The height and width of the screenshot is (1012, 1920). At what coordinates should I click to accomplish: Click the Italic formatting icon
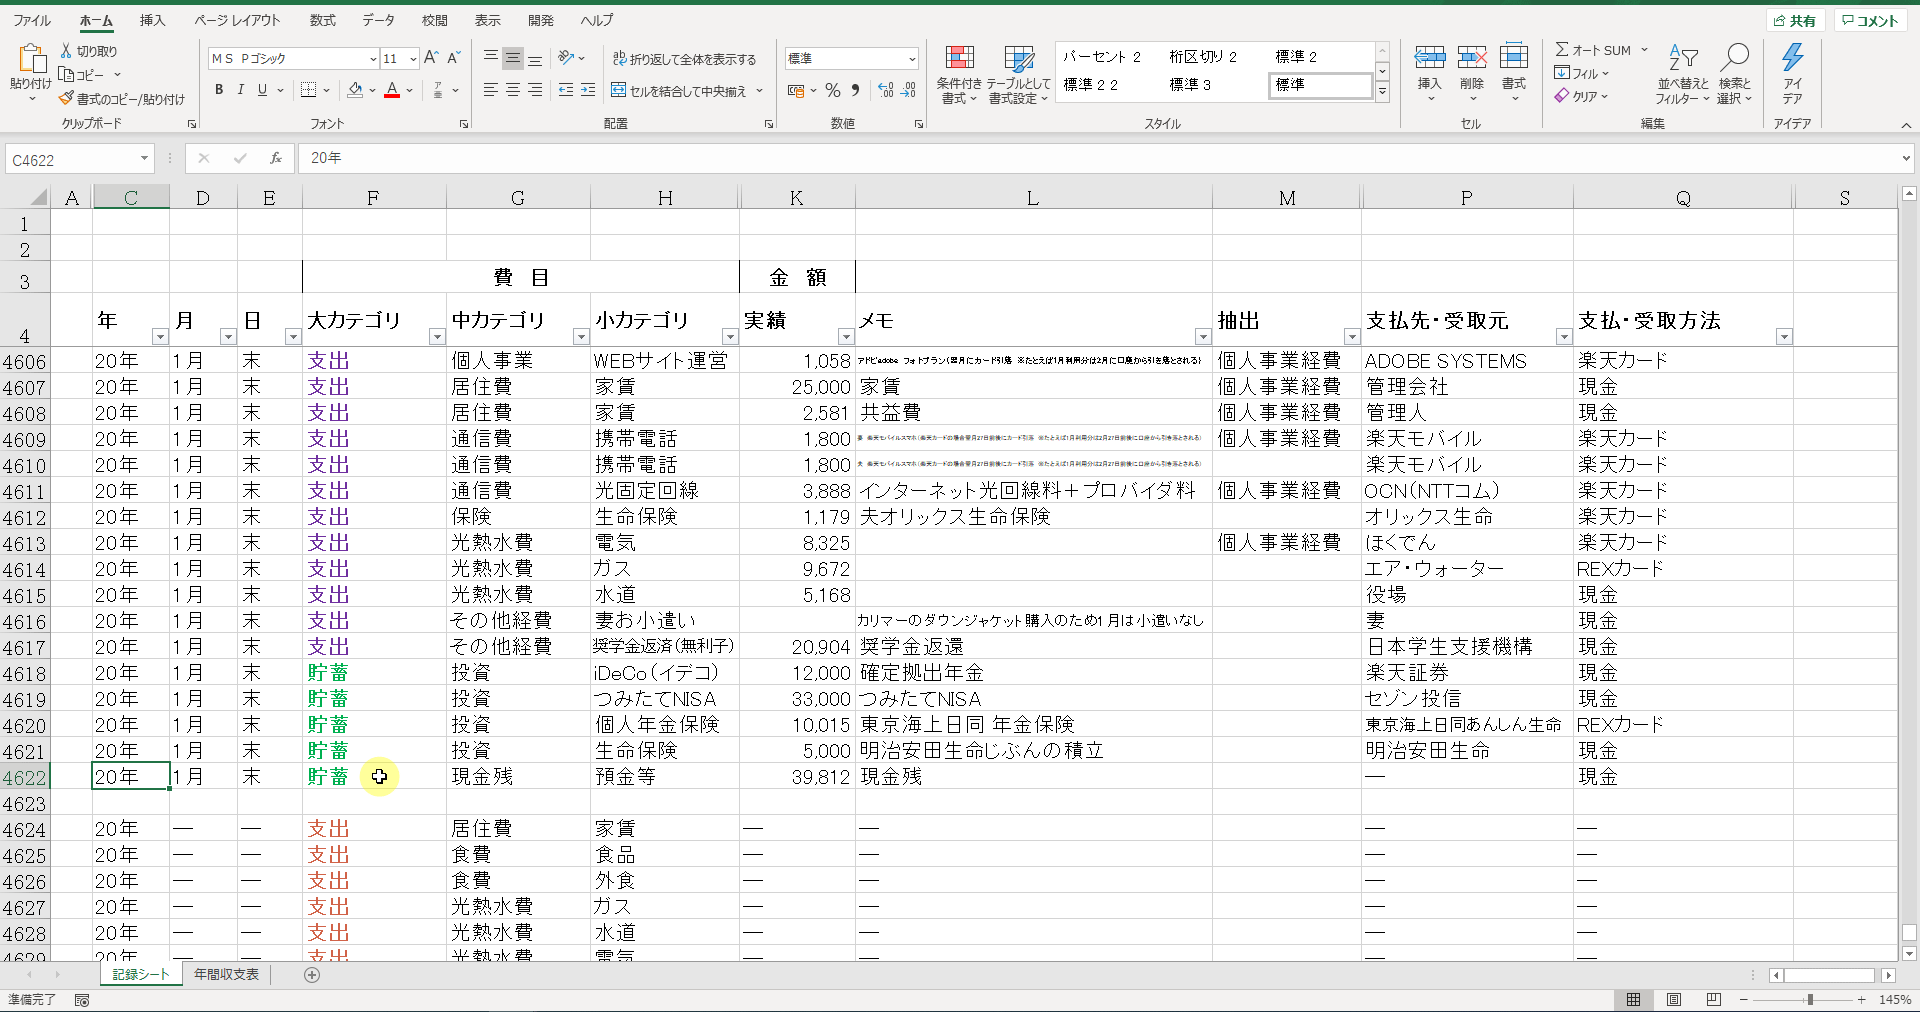[241, 90]
